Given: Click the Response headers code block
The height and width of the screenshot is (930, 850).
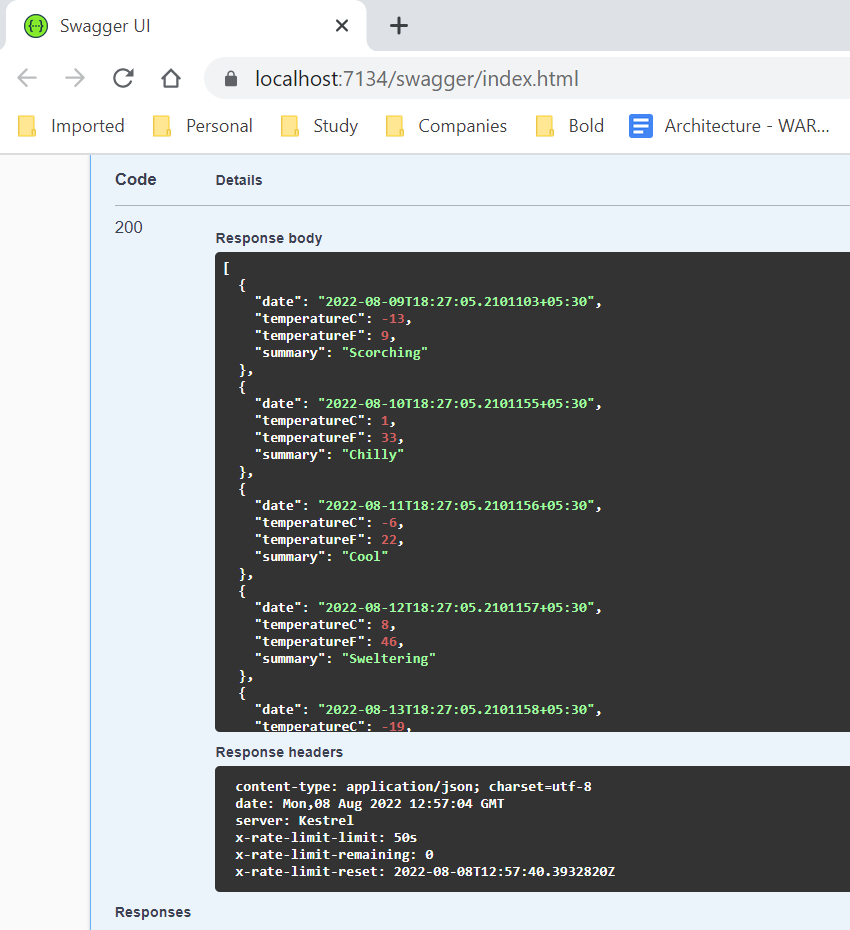Looking at the screenshot, I should coord(530,828).
